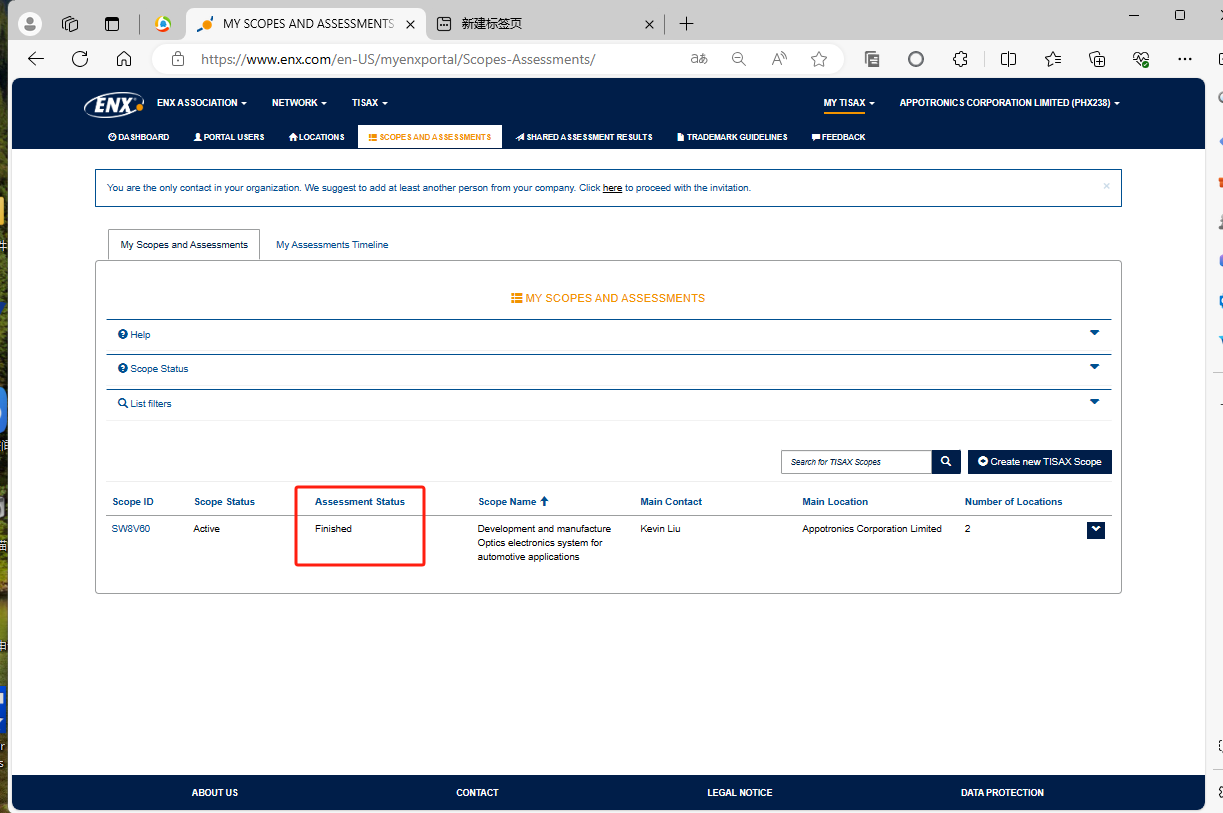Open browser essentials heart icon
Image resolution: width=1223 pixels, height=813 pixels.
click(1141, 59)
